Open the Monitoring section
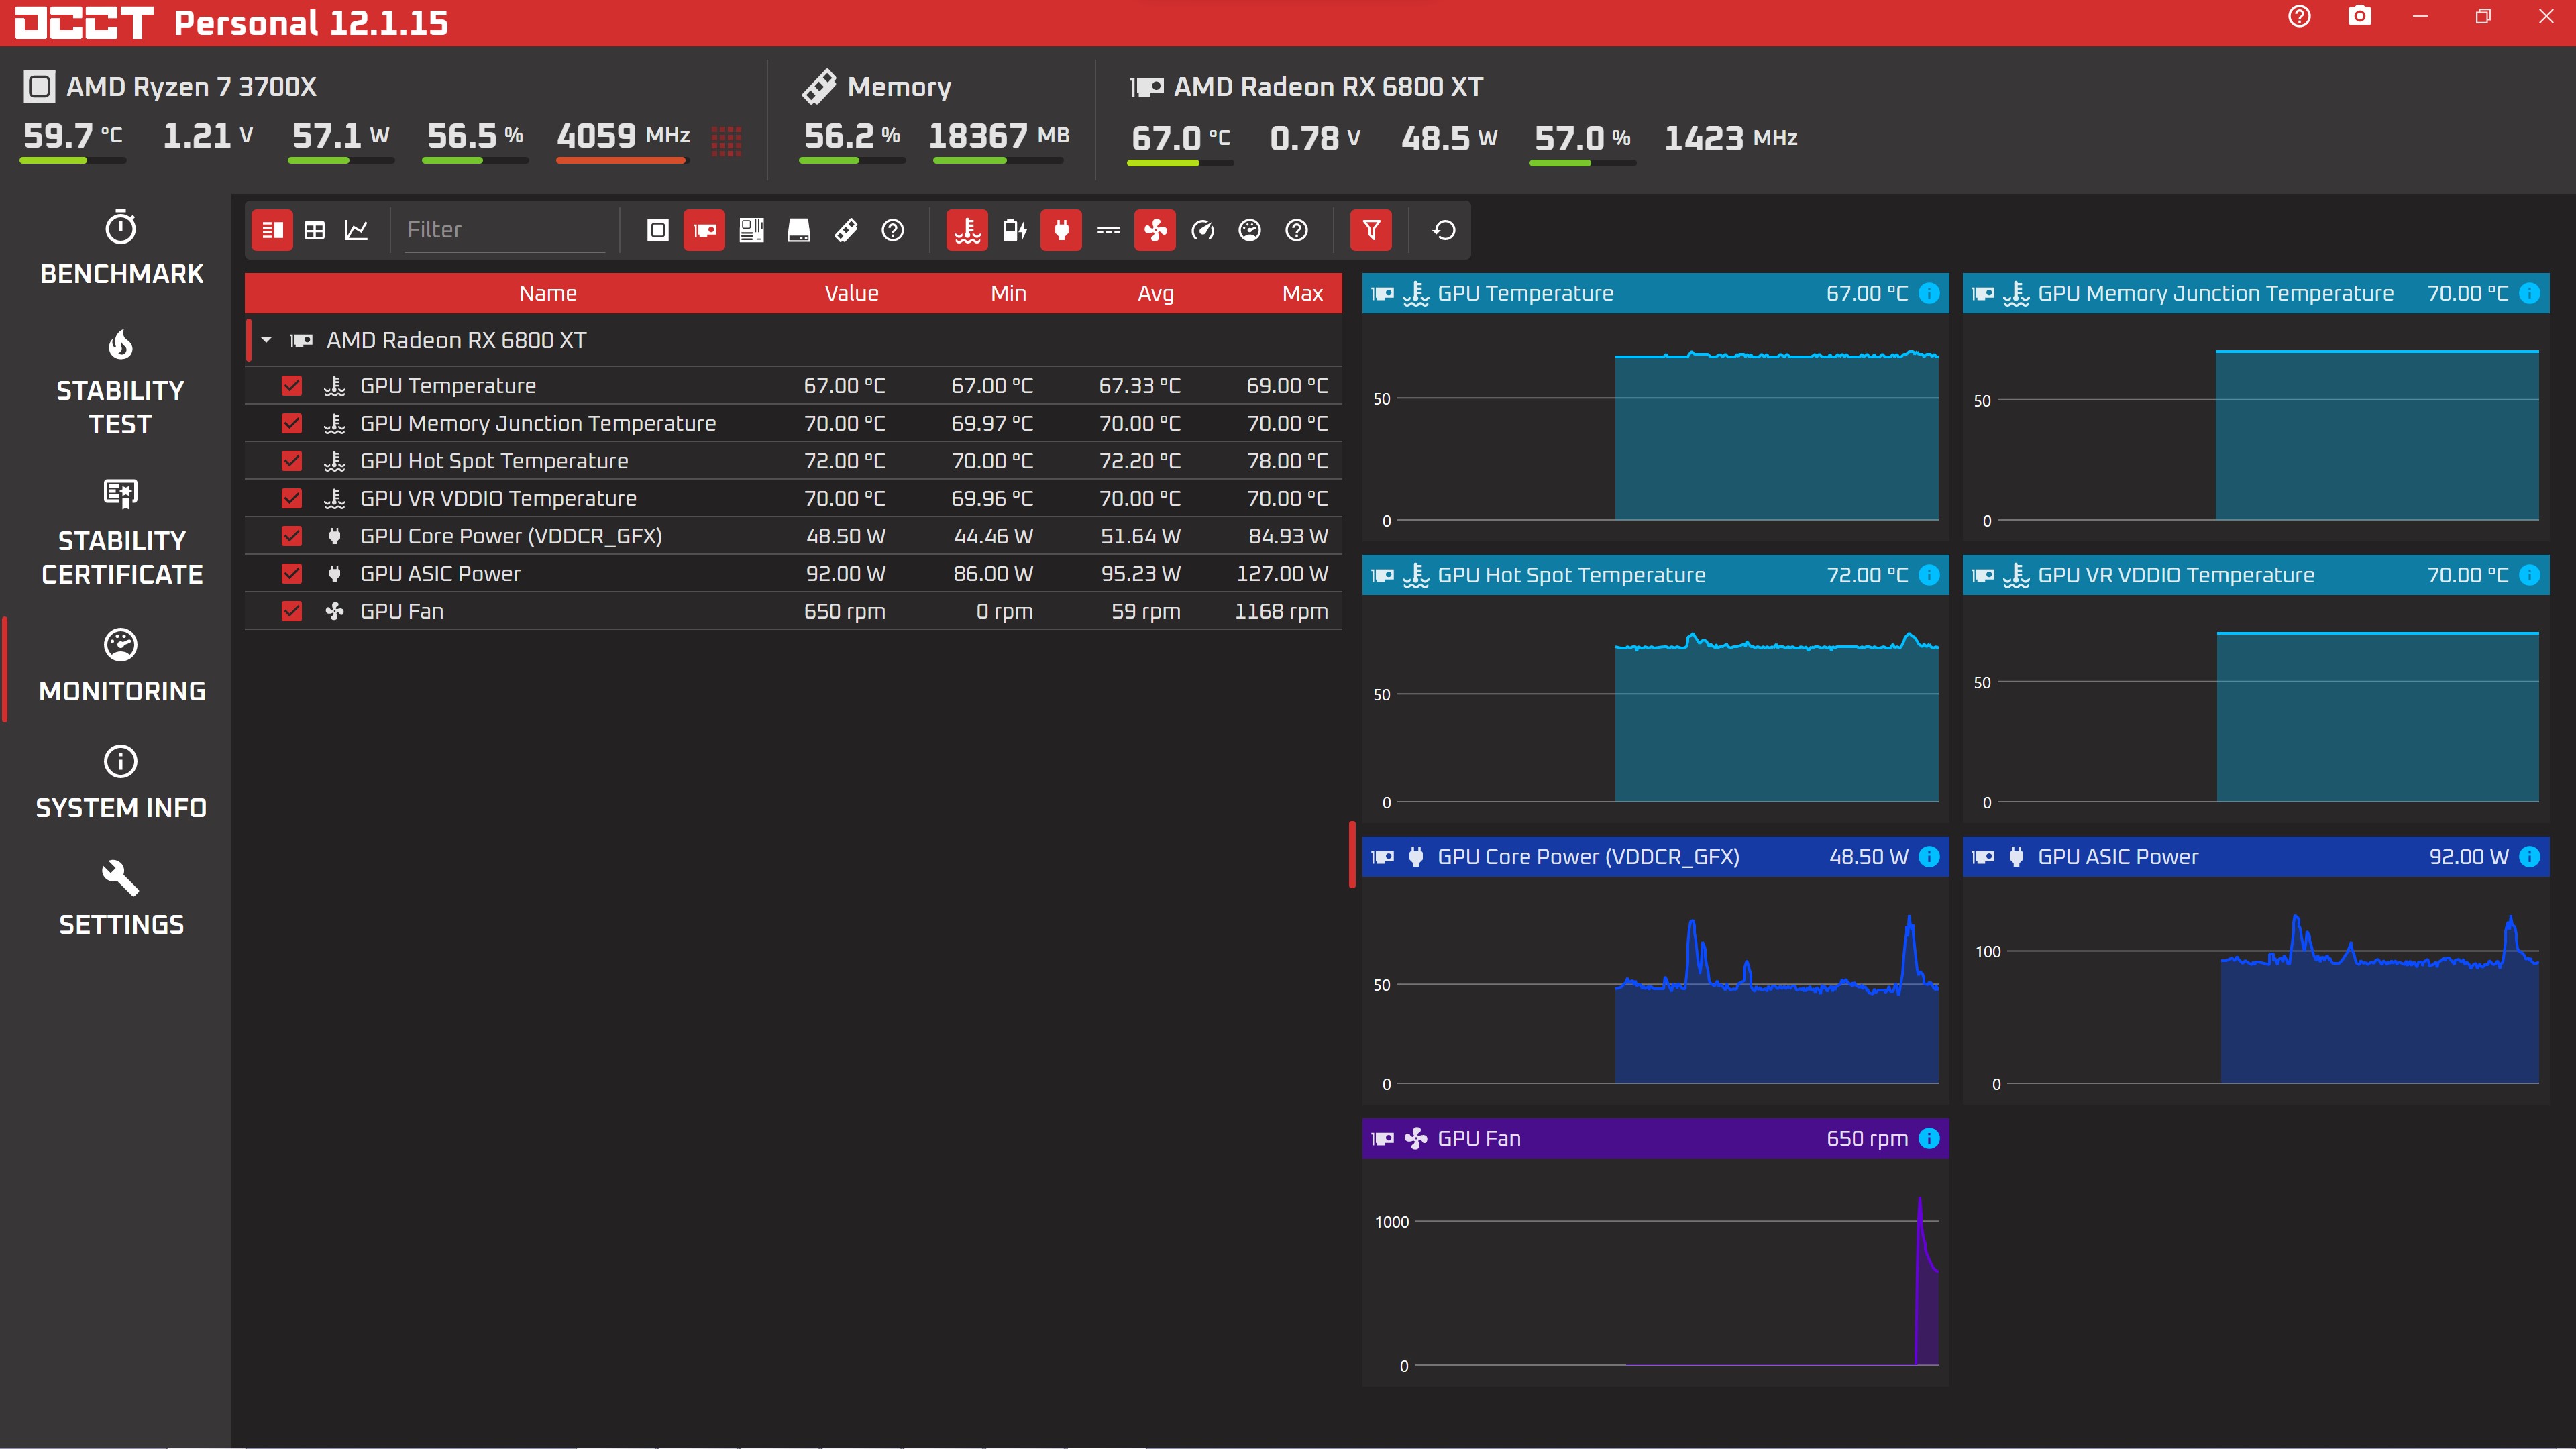The height and width of the screenshot is (1449, 2576). click(x=121, y=666)
